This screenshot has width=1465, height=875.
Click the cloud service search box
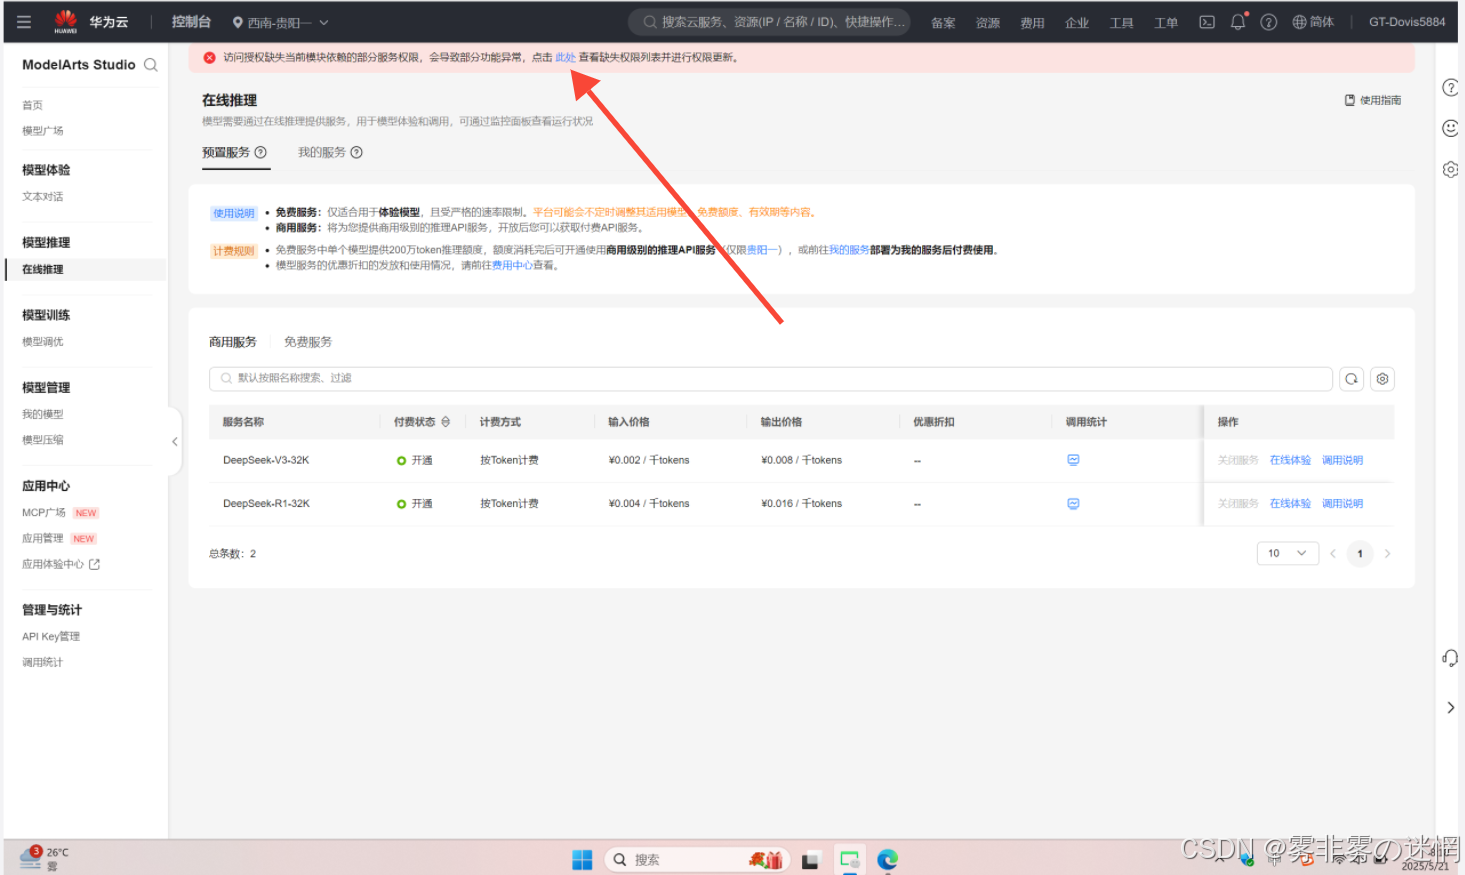[x=769, y=22]
